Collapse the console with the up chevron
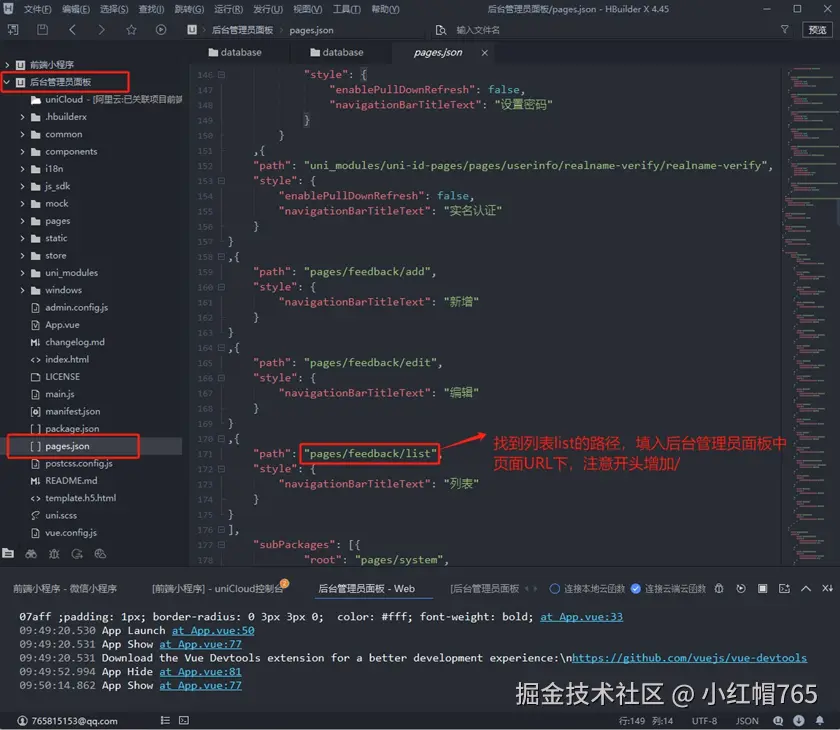The height and width of the screenshot is (730, 840). coord(806,589)
